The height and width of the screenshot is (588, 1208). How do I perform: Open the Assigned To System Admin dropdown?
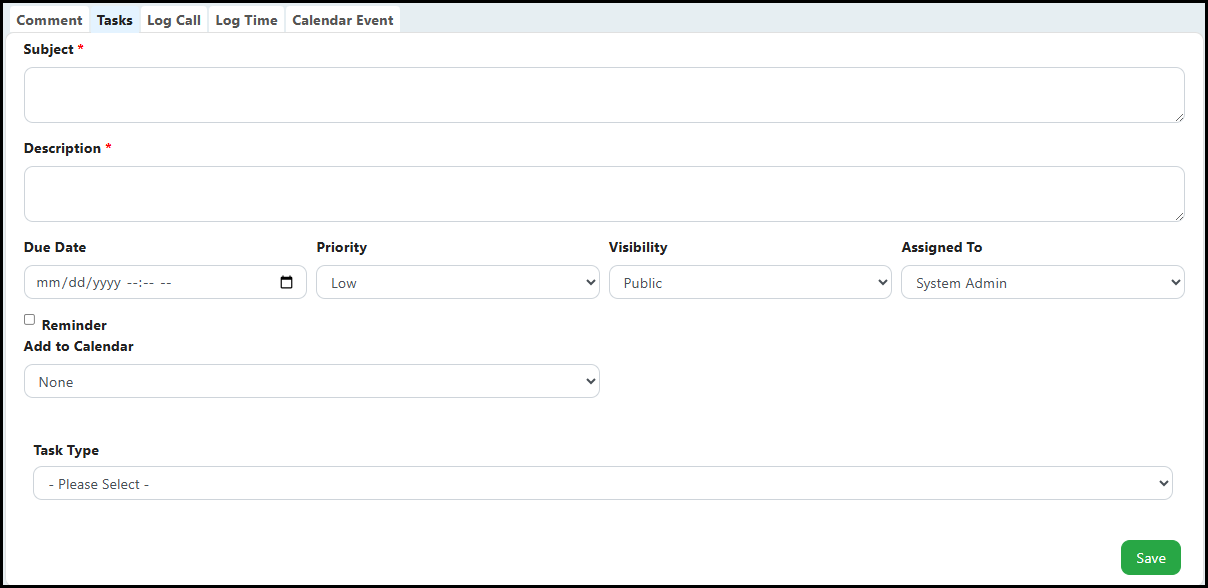pos(1043,282)
